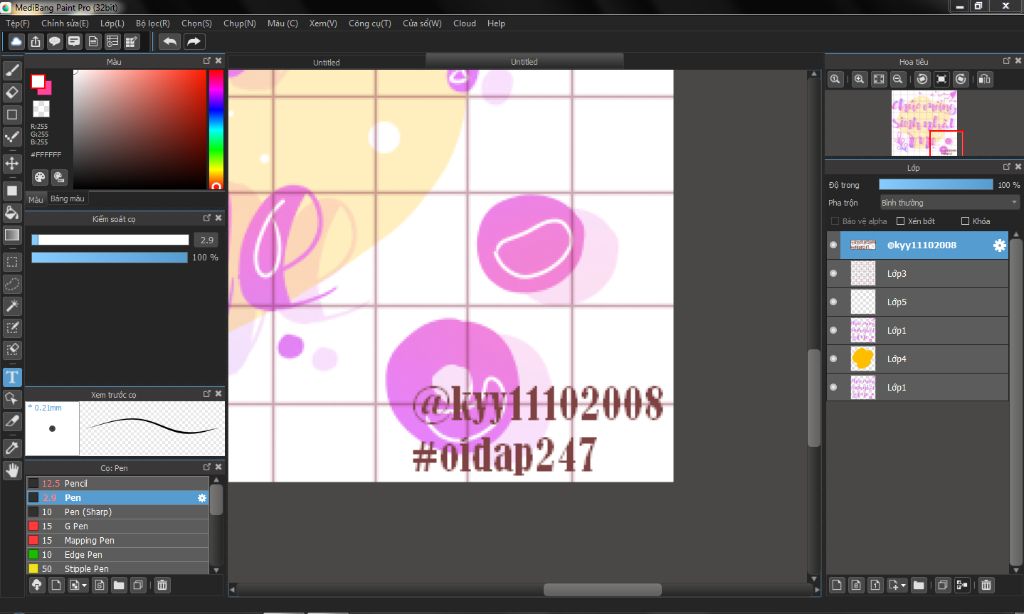Select the Edge Pen brush
Image resolution: width=1024 pixels, height=614 pixels.
click(x=118, y=555)
